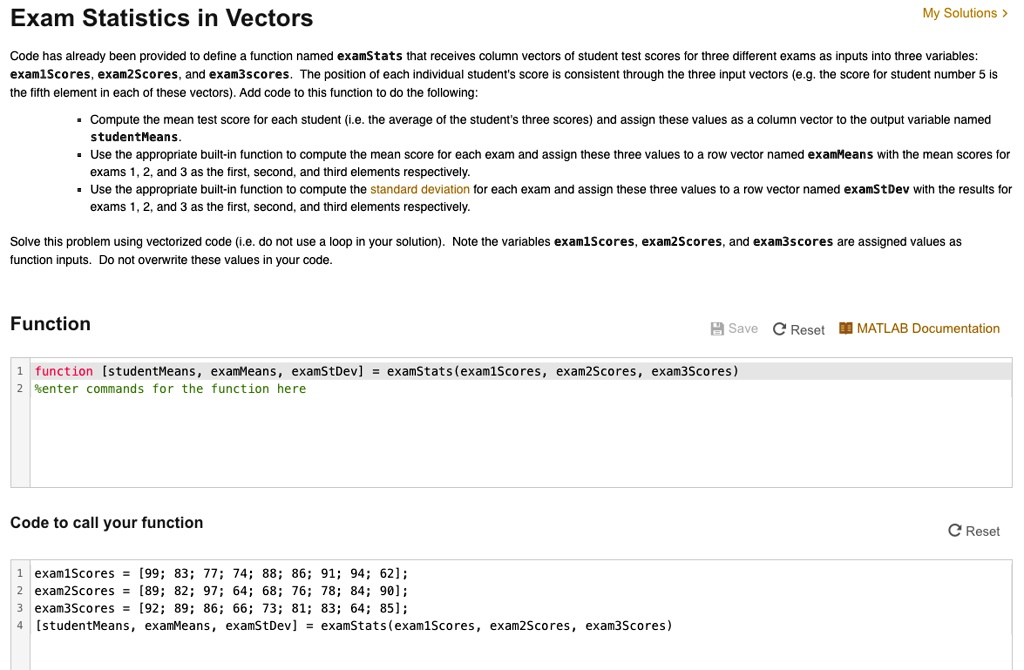The image size is (1024, 670).
Task: Open My Solutions chevron arrow
Action: (1005, 13)
